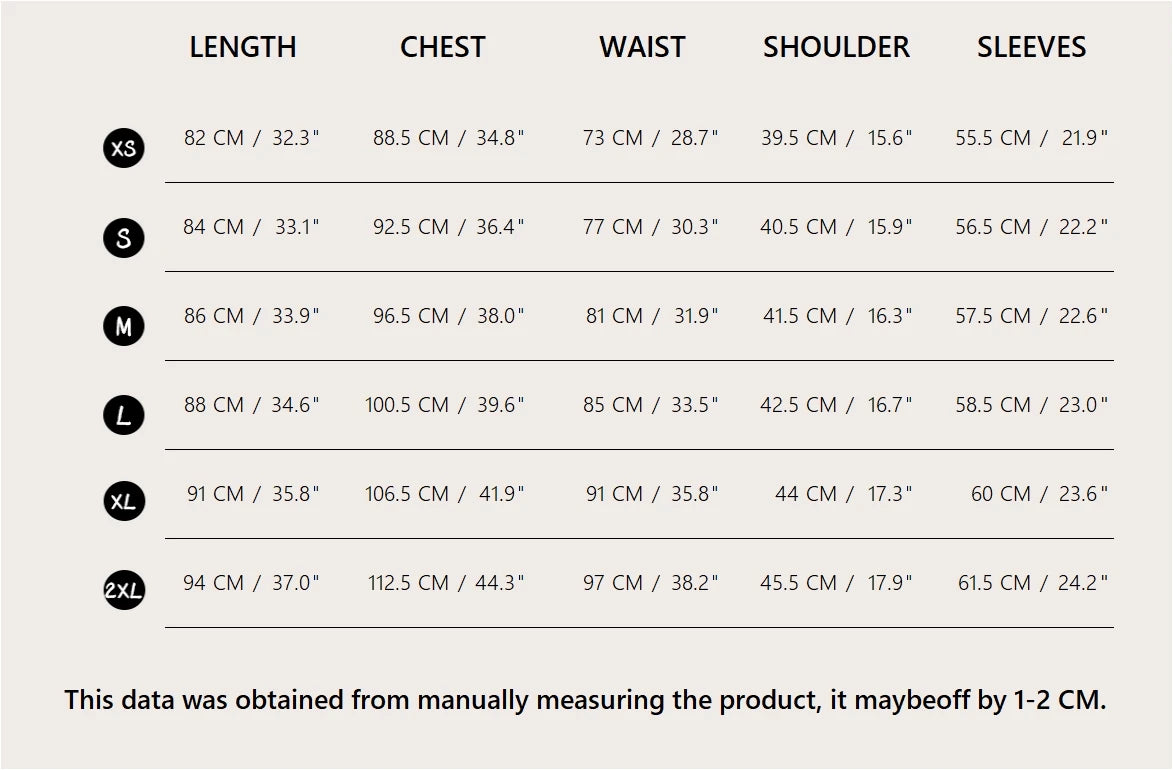Choose the M size badge
1173x770 pixels.
tap(124, 327)
